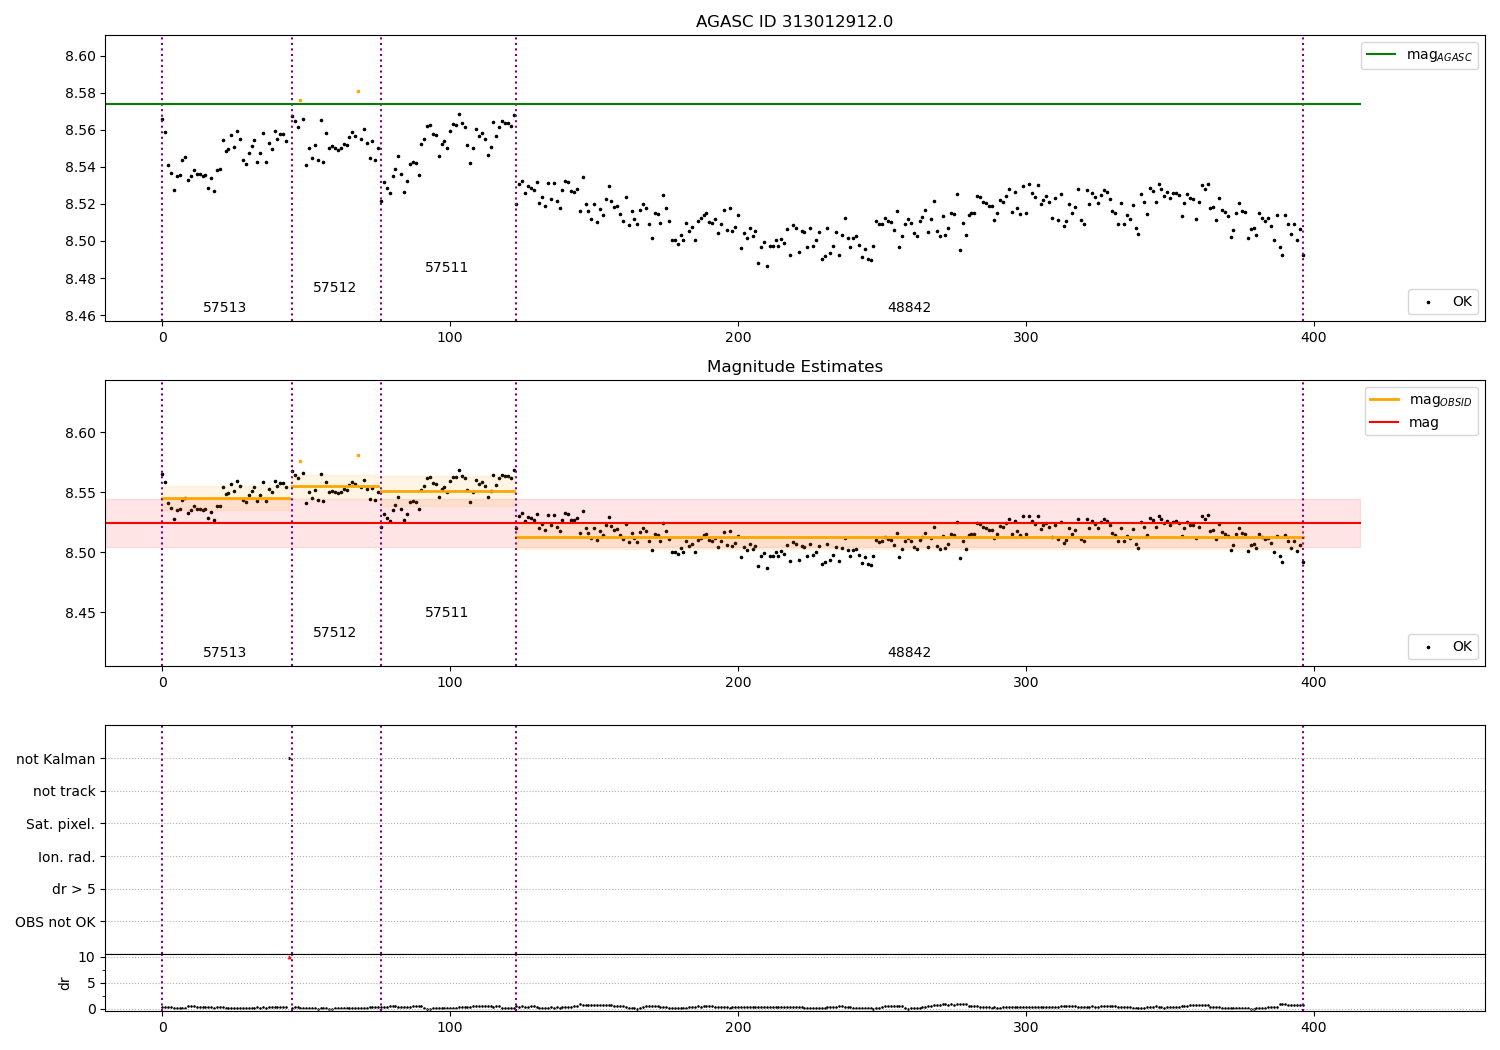Viewport: 1500px width, 1050px height.
Task: Click y-axis tick 8.54 in top plot
Action: [x=79, y=168]
